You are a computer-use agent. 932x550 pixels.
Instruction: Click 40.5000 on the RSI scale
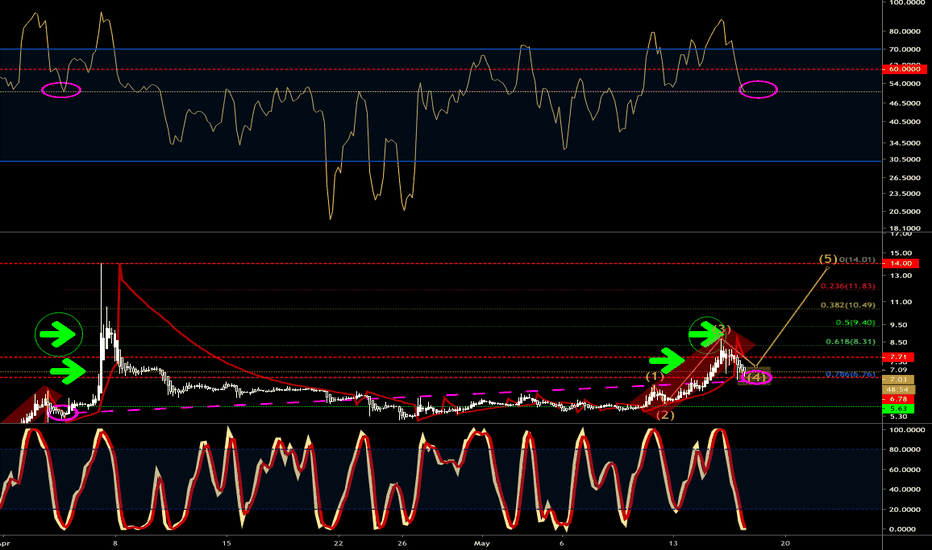click(905, 121)
